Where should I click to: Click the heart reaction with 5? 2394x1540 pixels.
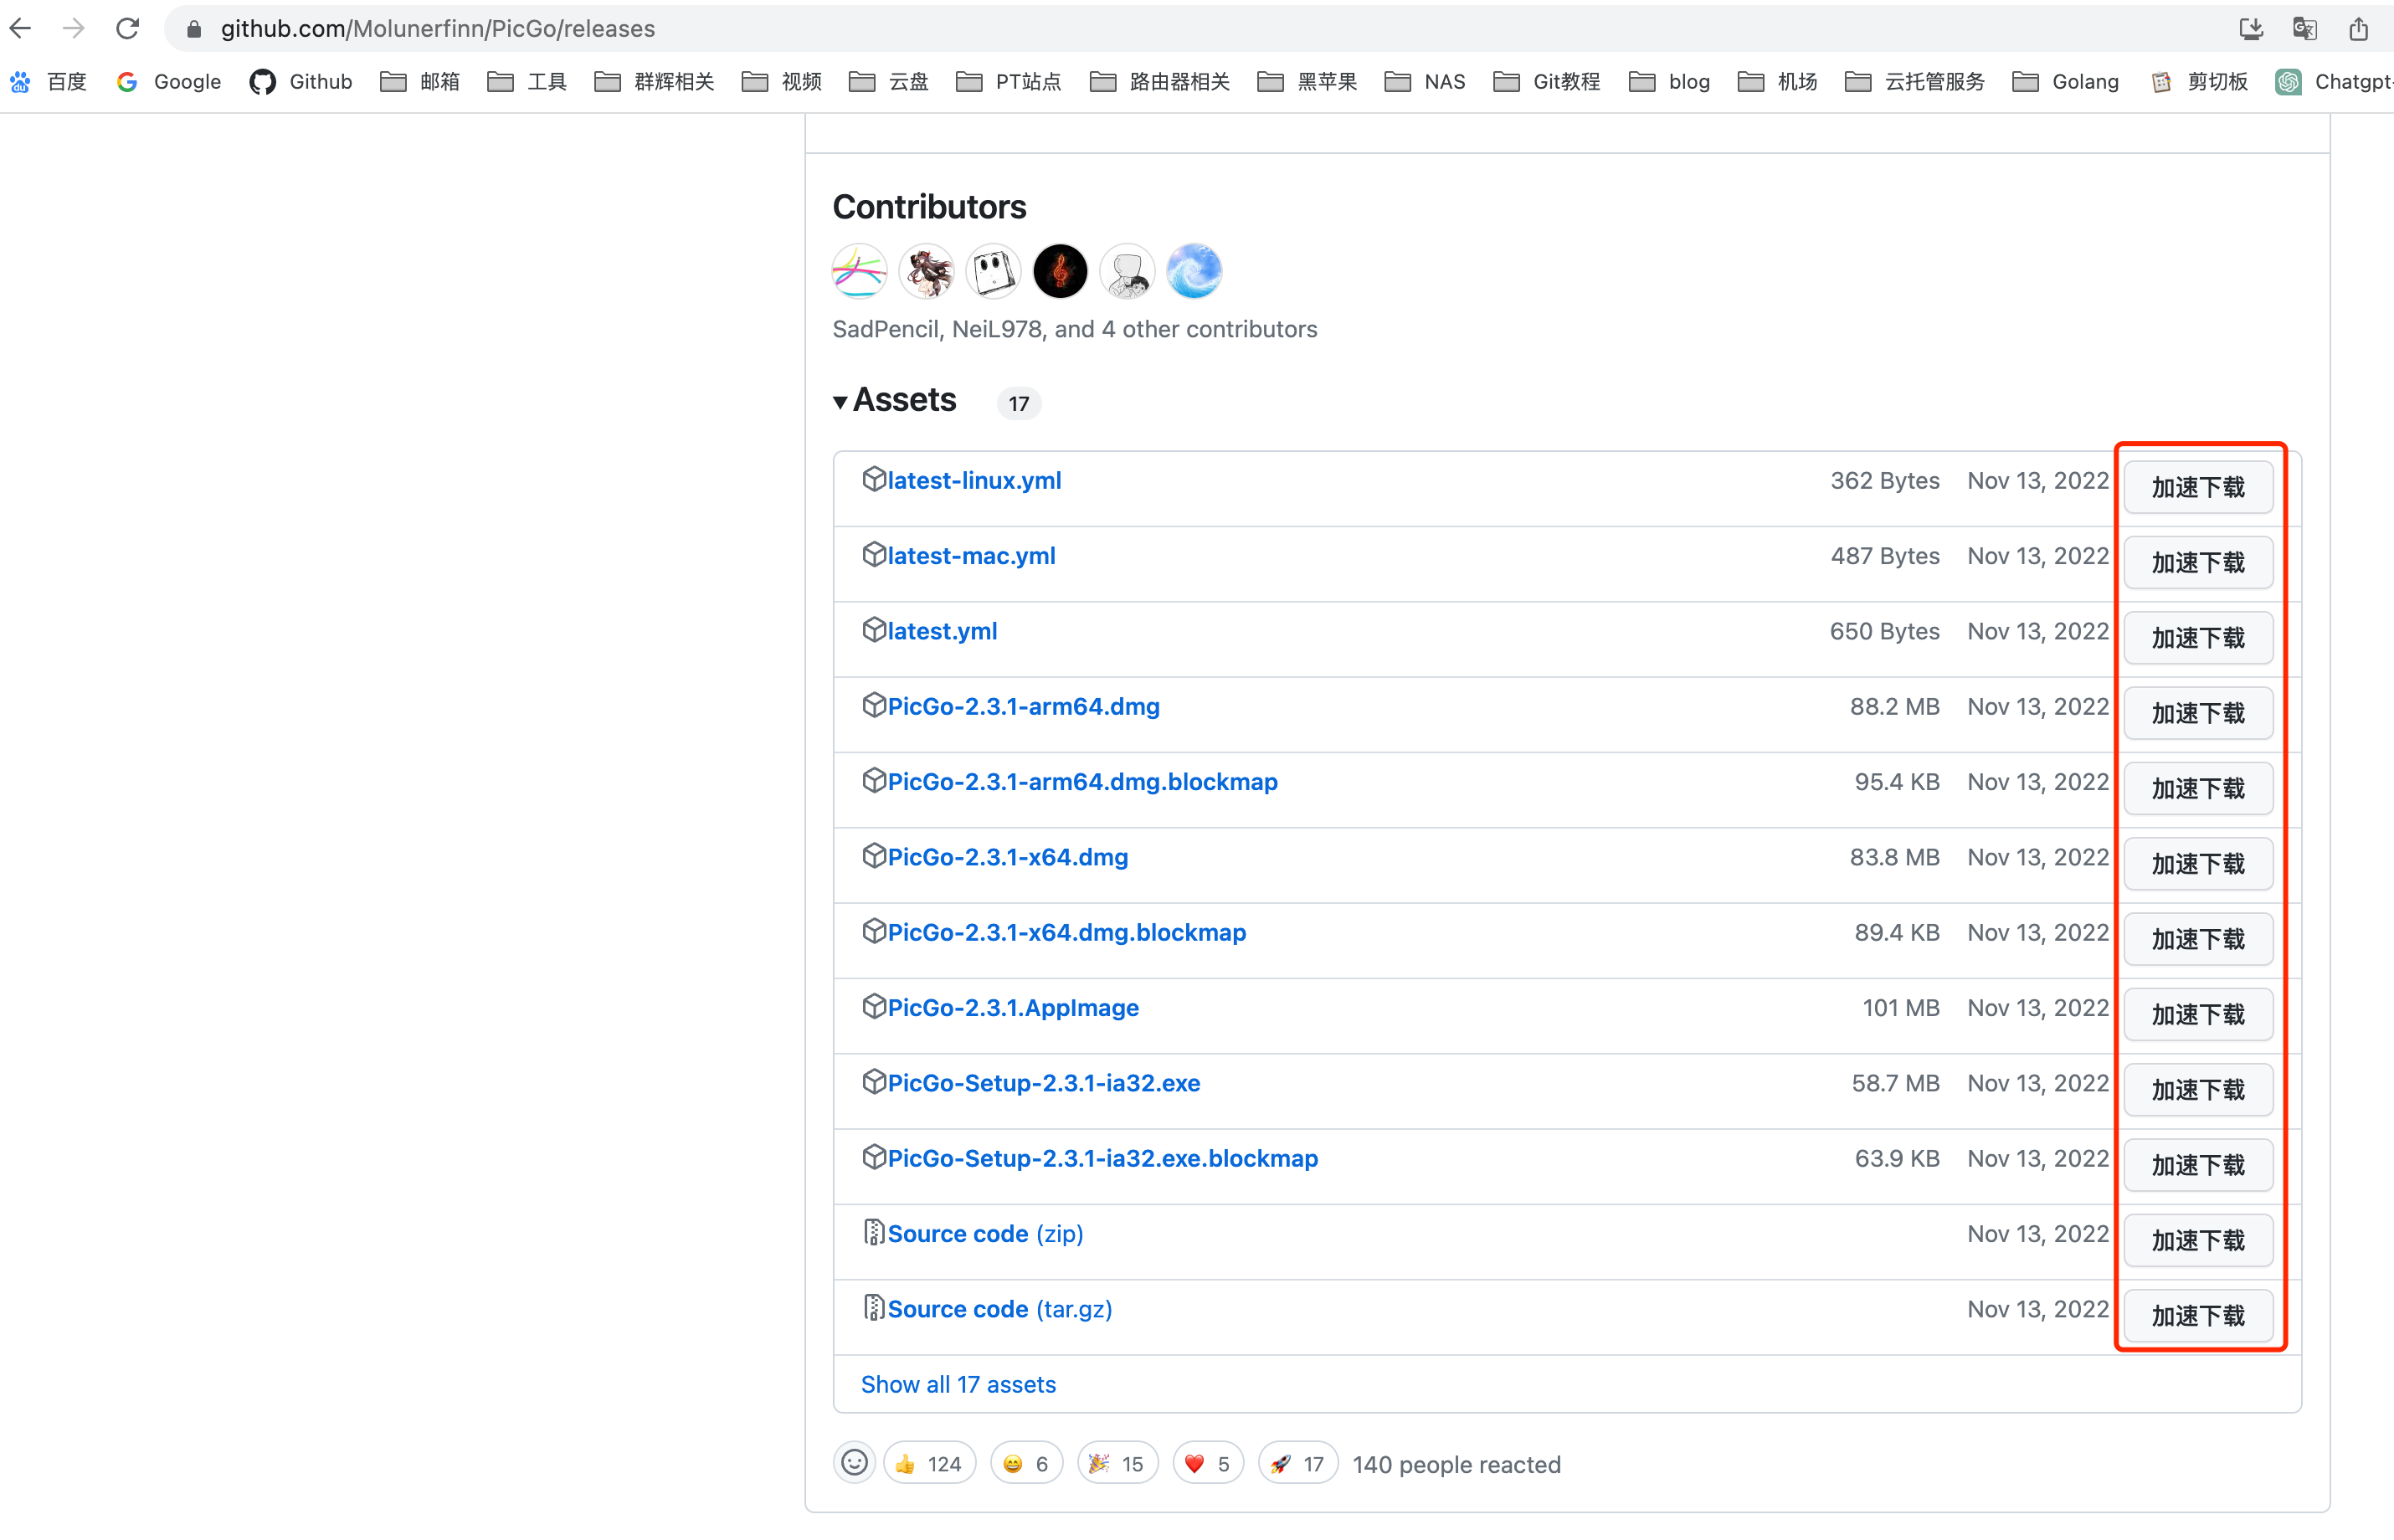click(x=1208, y=1464)
